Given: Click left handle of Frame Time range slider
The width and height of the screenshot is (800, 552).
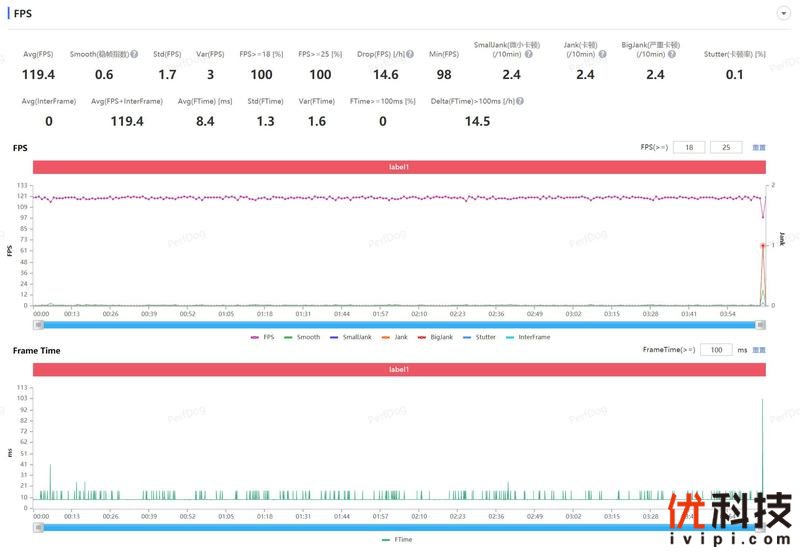Looking at the screenshot, I should [38, 528].
